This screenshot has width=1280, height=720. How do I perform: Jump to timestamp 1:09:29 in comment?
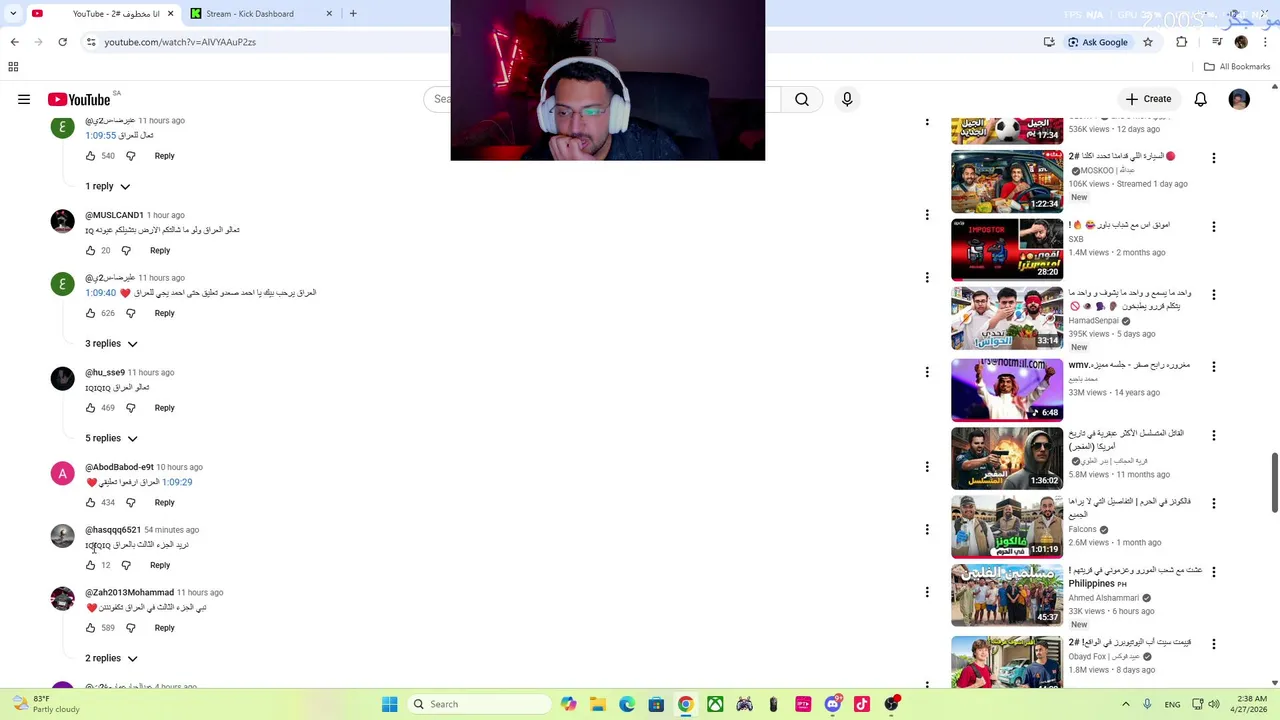[177, 482]
